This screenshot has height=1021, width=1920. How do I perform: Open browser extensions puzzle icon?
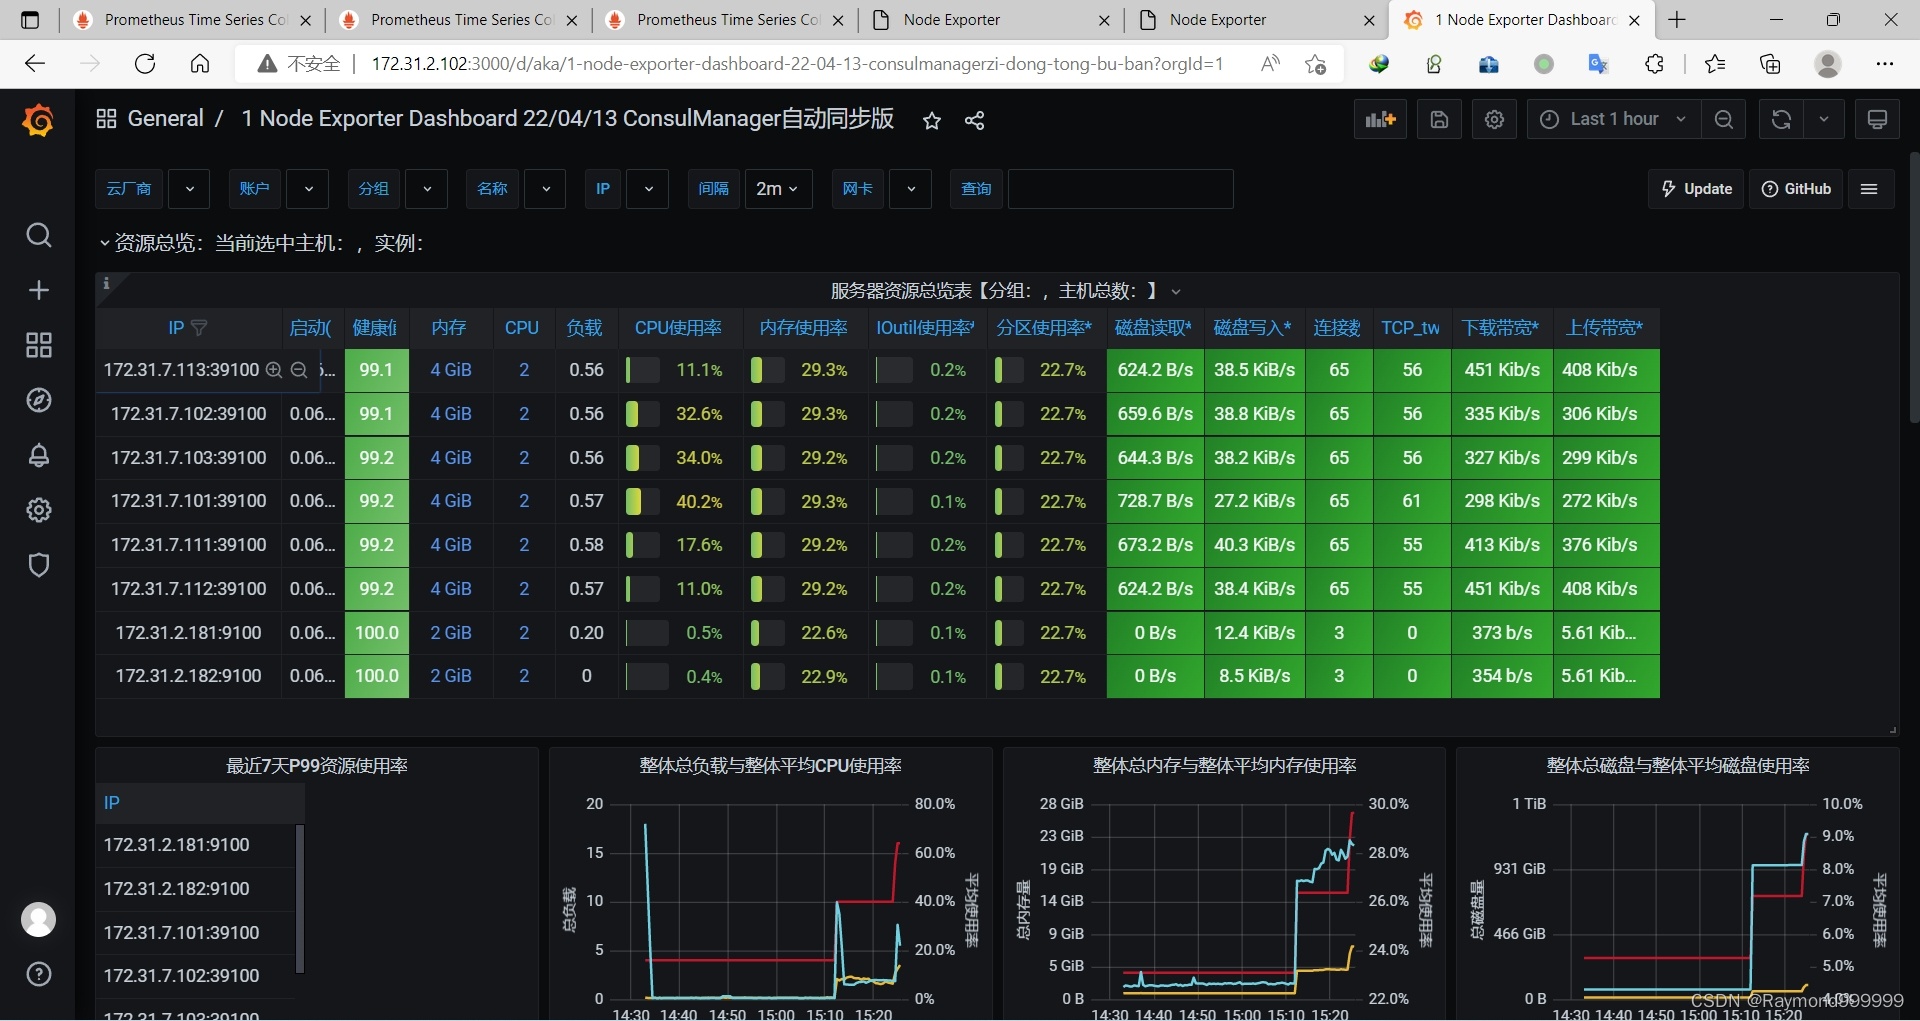click(x=1654, y=64)
